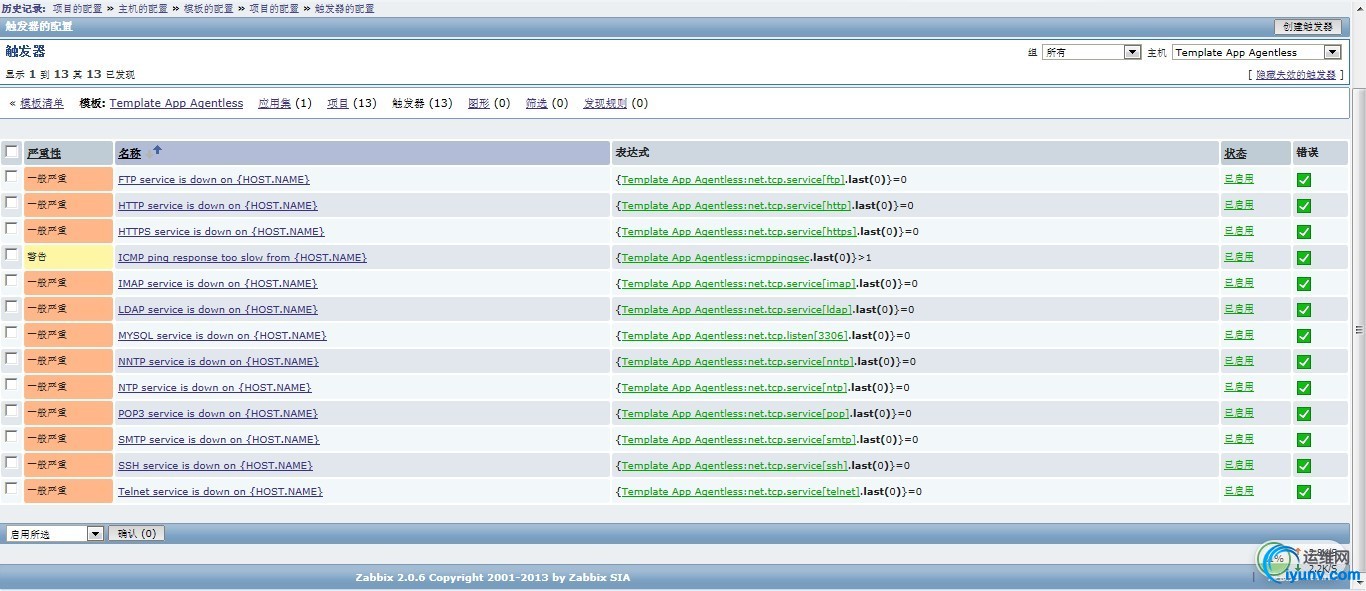The height and width of the screenshot is (591, 1366).
Task: Go to 图形 (0) section
Action: [x=479, y=103]
